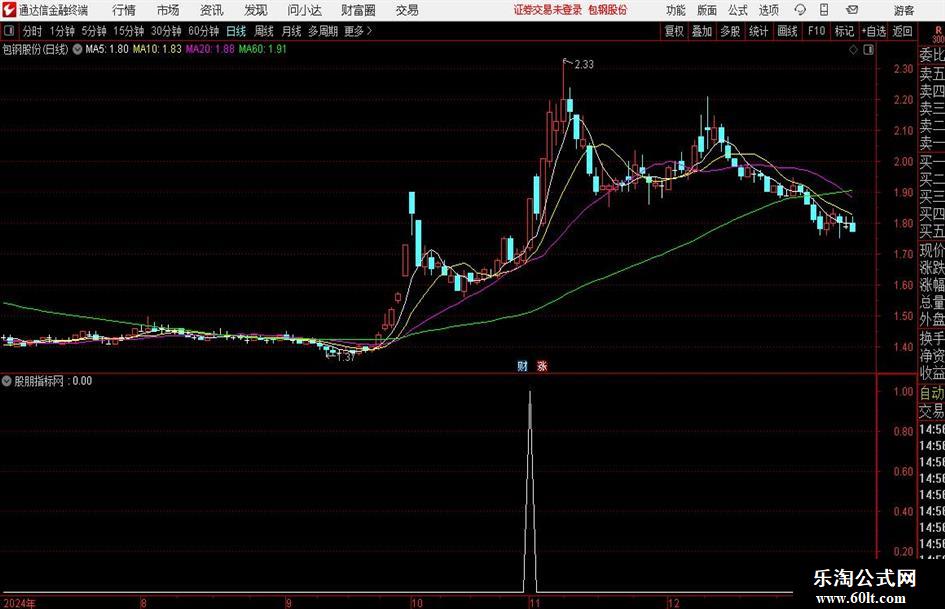
Task: Switch to 1分钟 period
Action: [61, 31]
